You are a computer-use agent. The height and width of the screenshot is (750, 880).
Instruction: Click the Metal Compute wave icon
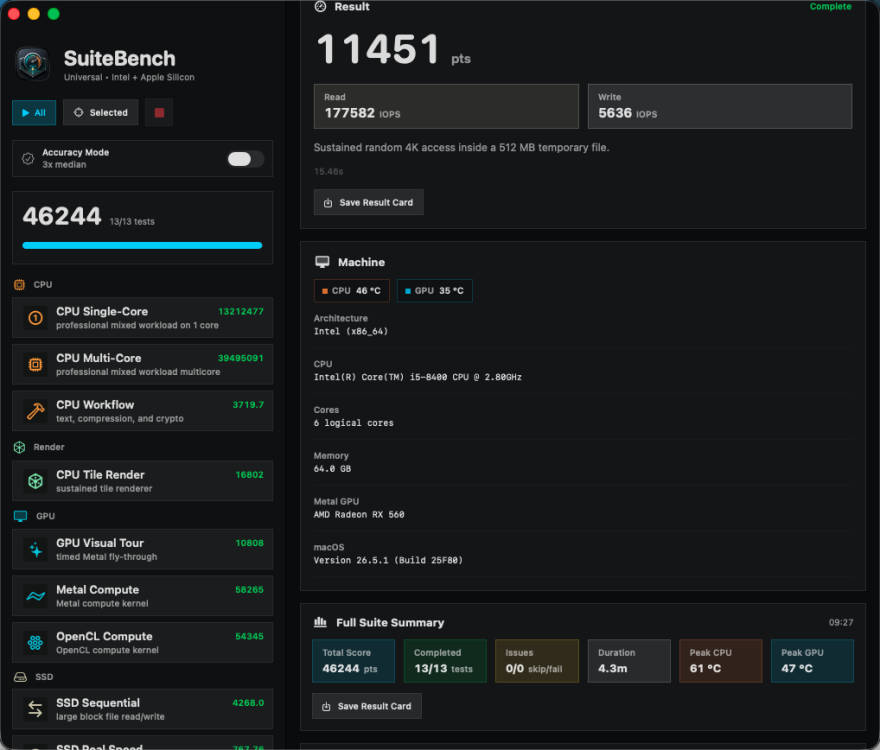click(35, 596)
